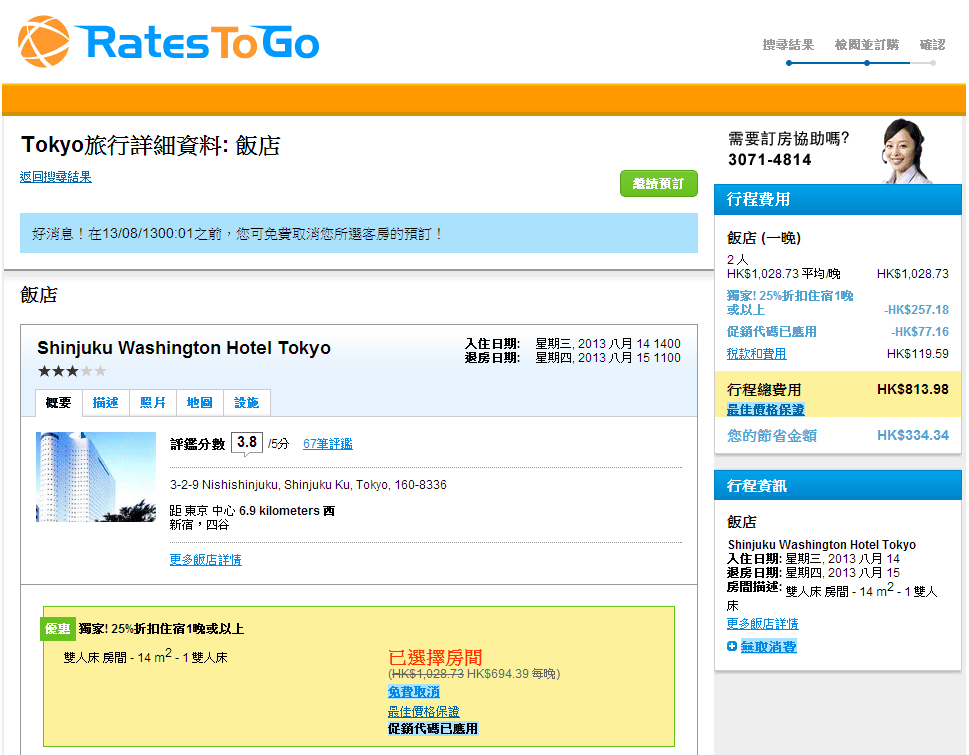This screenshot has width=969, height=755.
Task: Click the RatesToGo globe logo
Action: (x=44, y=42)
